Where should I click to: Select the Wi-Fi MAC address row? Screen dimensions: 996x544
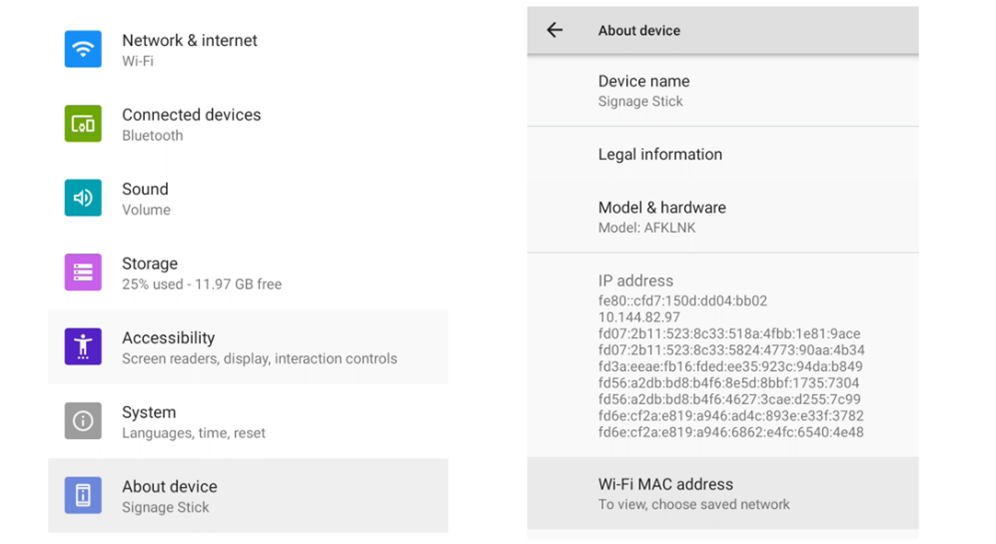721,493
